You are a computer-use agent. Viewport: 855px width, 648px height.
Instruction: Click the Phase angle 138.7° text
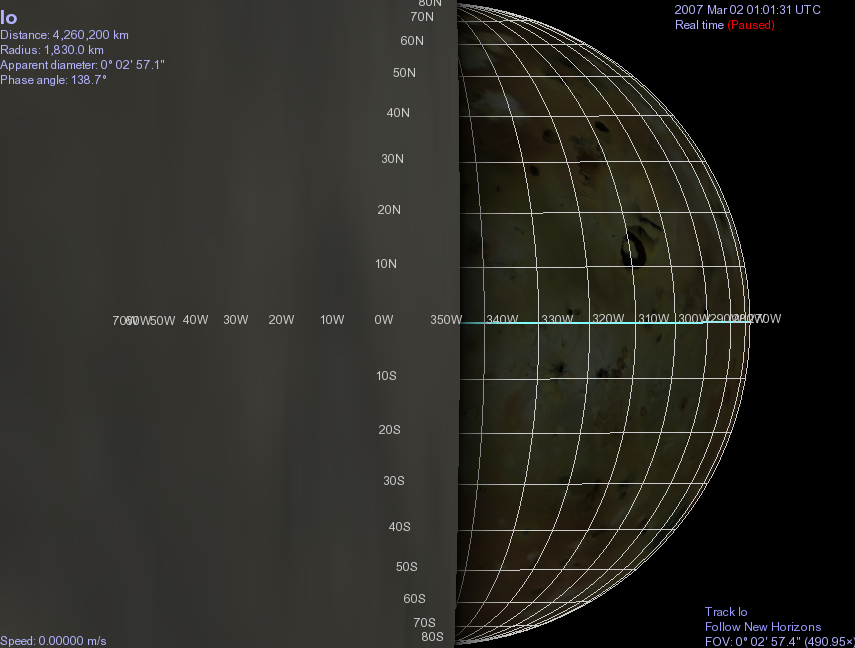[x=53, y=80]
